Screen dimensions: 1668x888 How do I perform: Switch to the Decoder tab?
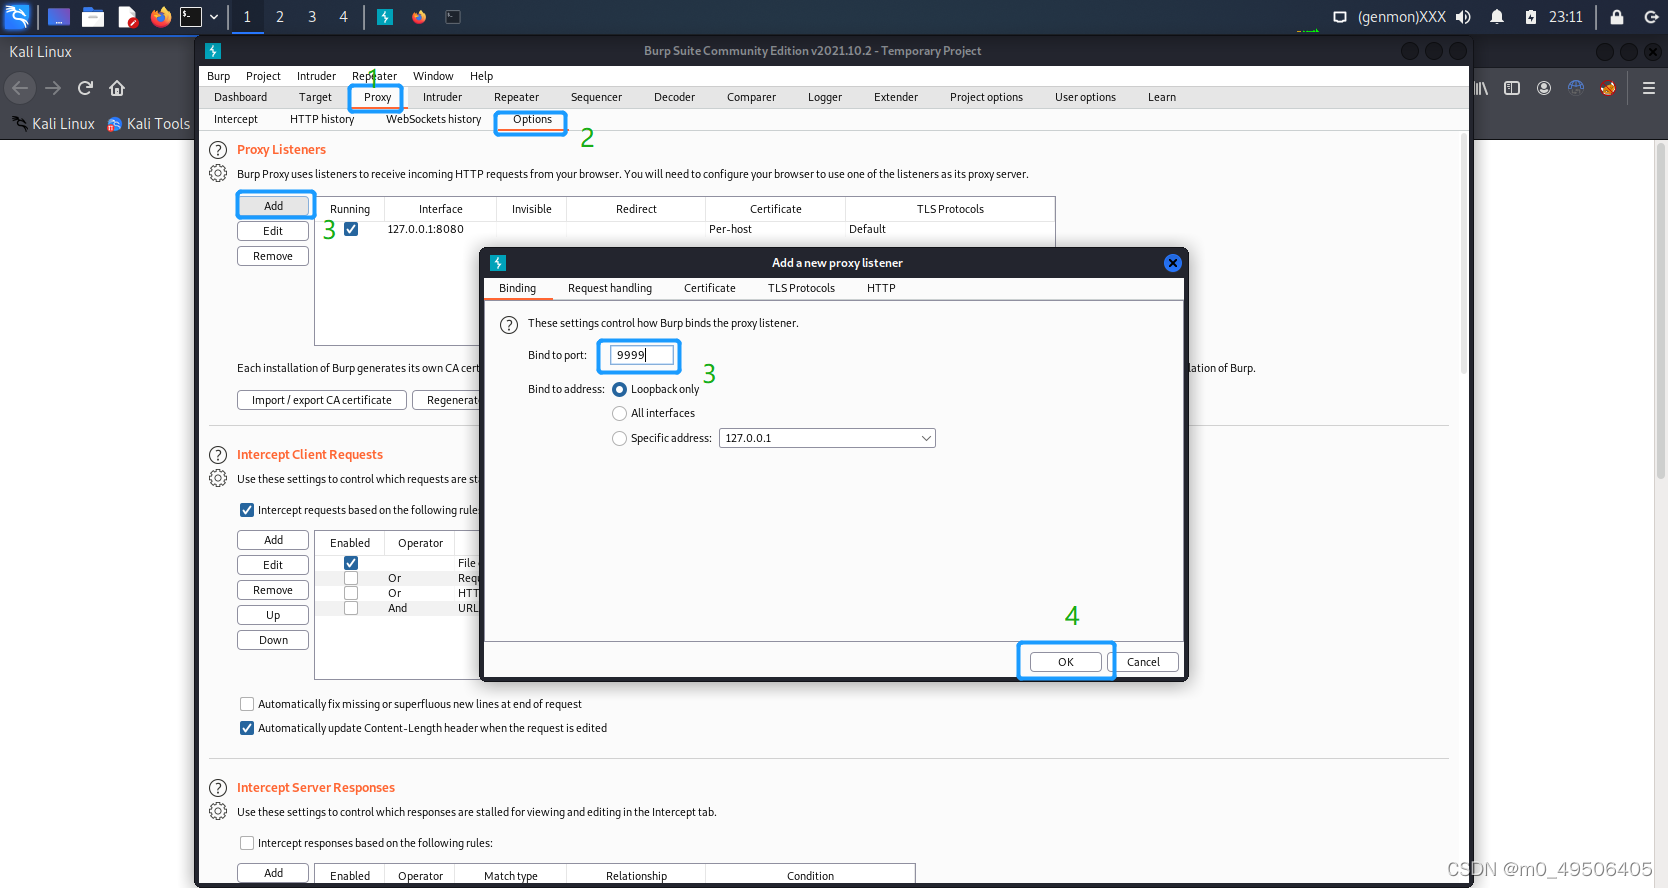674,97
